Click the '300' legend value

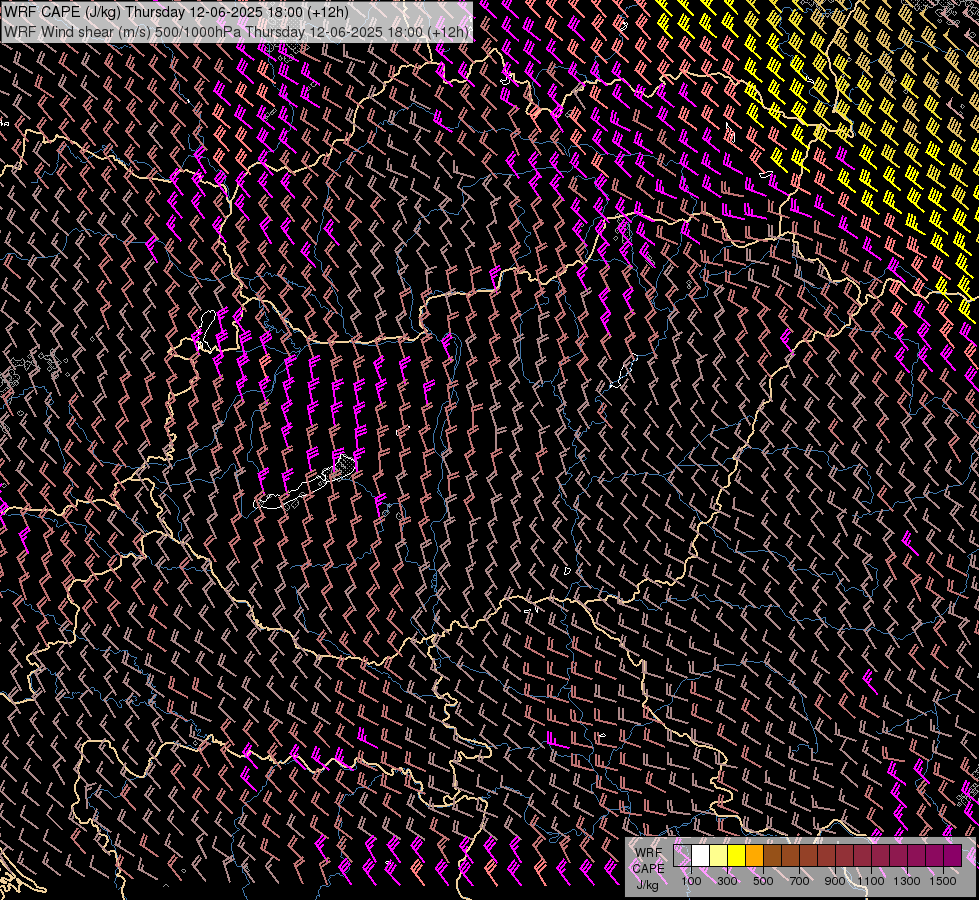click(727, 881)
